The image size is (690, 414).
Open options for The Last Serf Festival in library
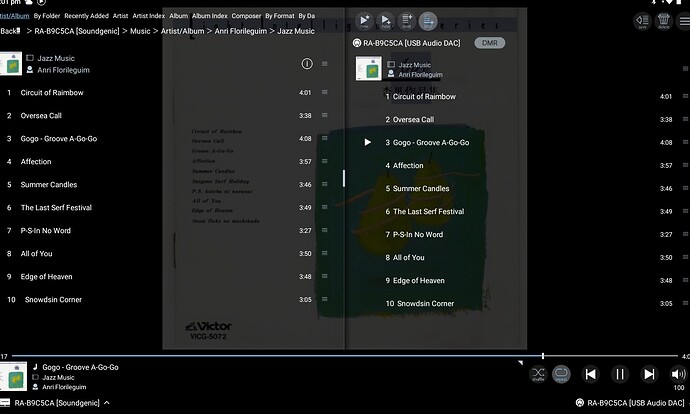pos(325,207)
